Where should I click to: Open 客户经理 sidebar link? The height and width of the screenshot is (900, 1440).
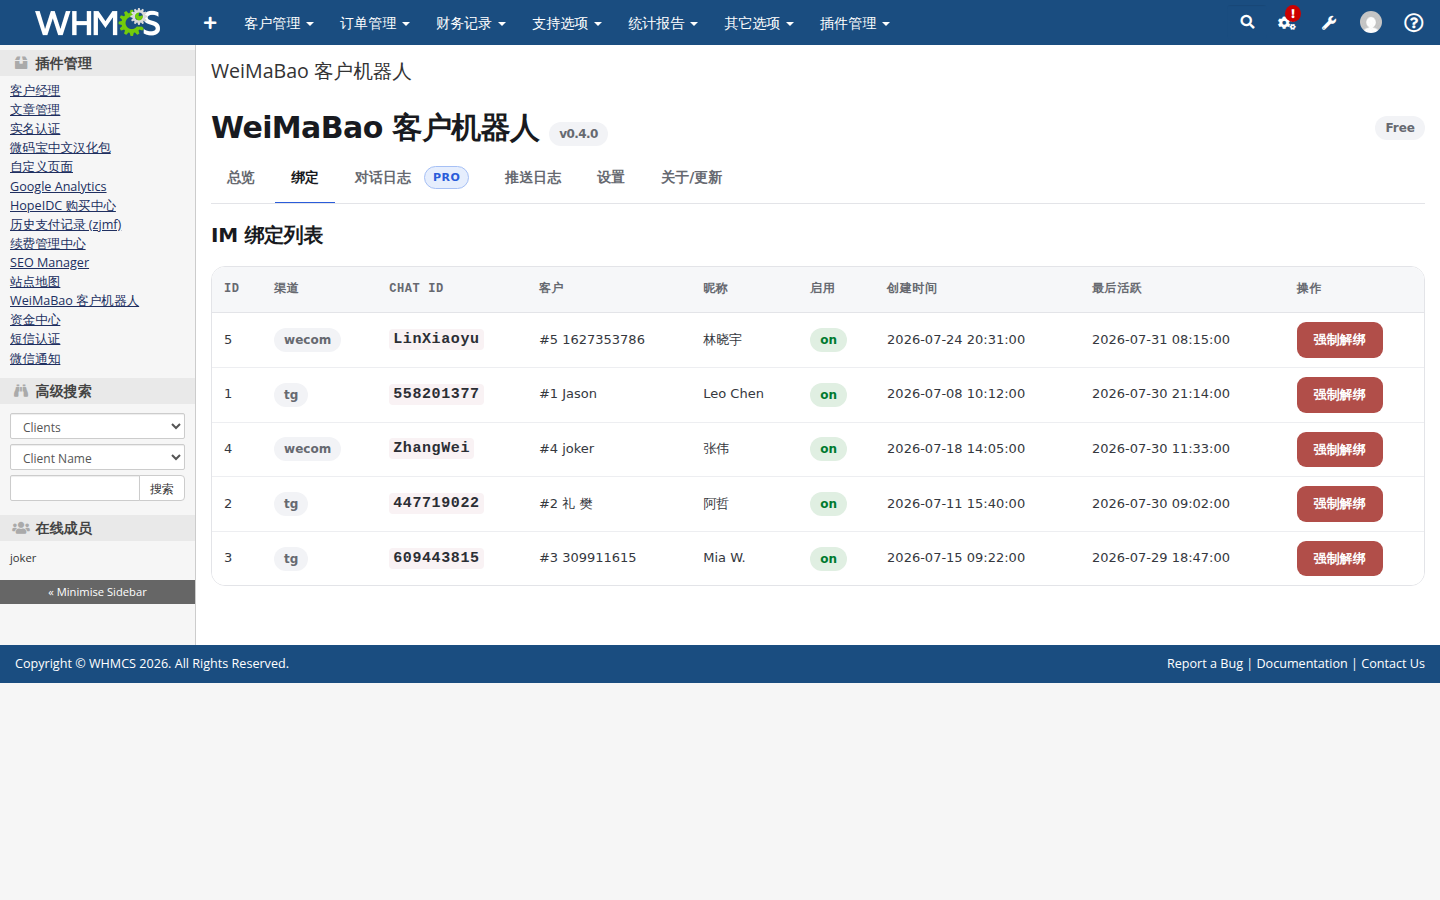[35, 91]
